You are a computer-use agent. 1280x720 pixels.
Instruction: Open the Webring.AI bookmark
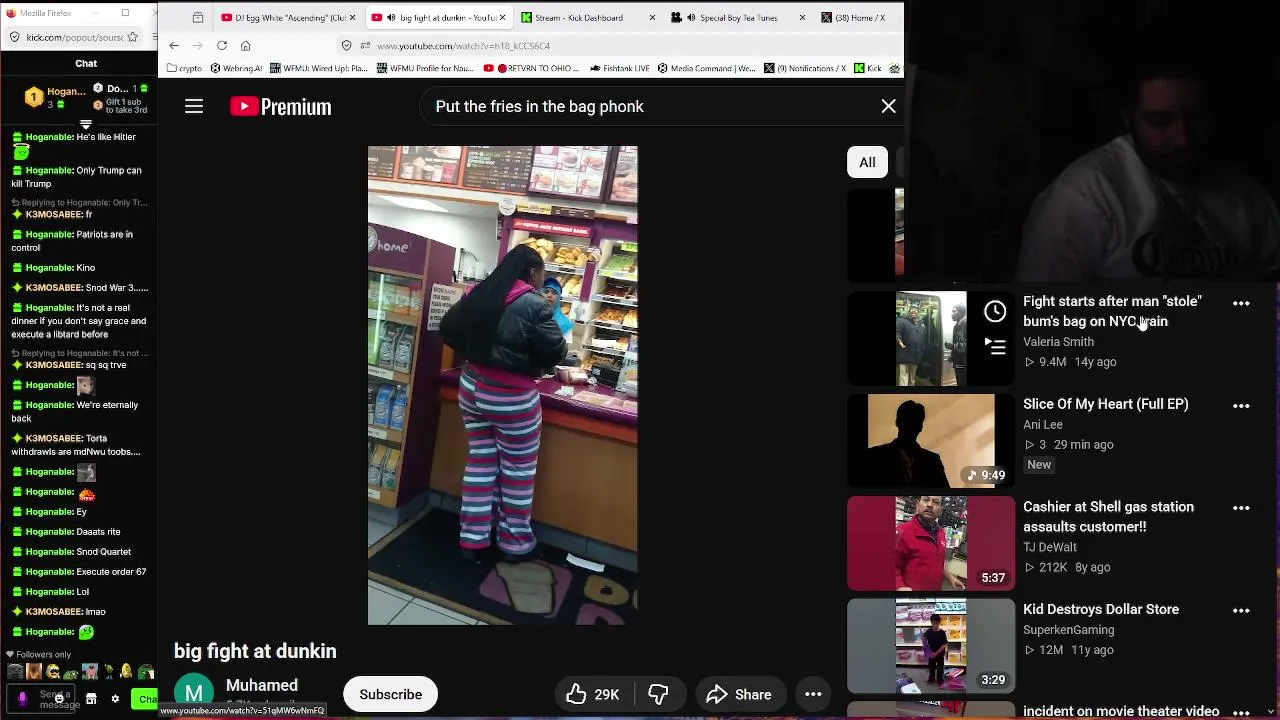[x=236, y=69]
